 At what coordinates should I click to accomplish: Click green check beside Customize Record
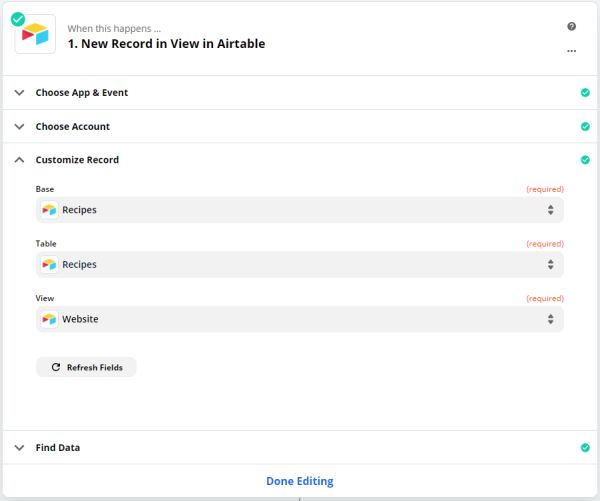tap(585, 160)
